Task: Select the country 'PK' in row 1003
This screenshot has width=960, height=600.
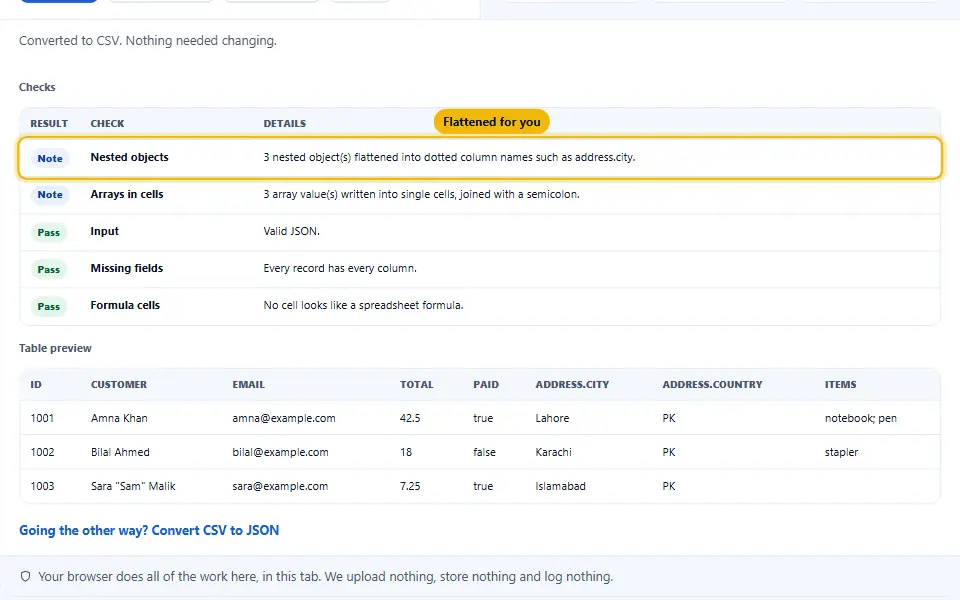Action: tap(669, 486)
